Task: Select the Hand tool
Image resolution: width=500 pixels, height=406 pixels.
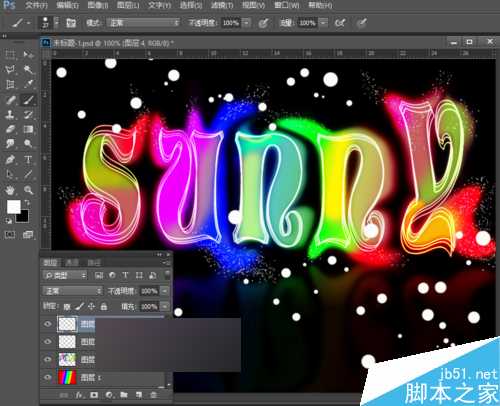Action: coord(10,190)
